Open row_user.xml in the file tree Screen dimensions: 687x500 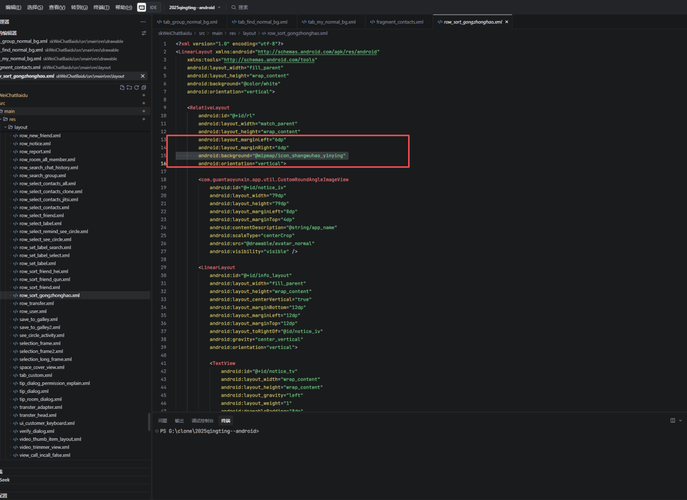[x=33, y=311]
